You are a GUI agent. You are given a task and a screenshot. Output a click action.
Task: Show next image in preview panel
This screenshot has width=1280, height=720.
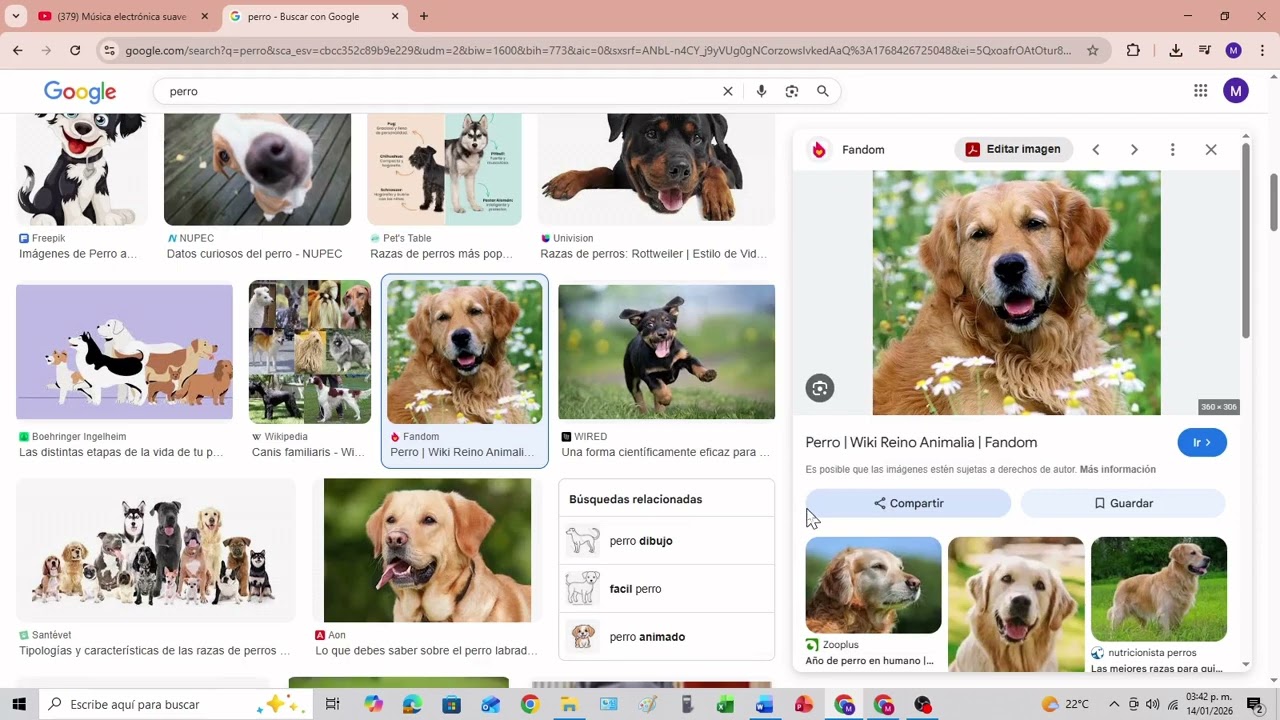(1134, 150)
